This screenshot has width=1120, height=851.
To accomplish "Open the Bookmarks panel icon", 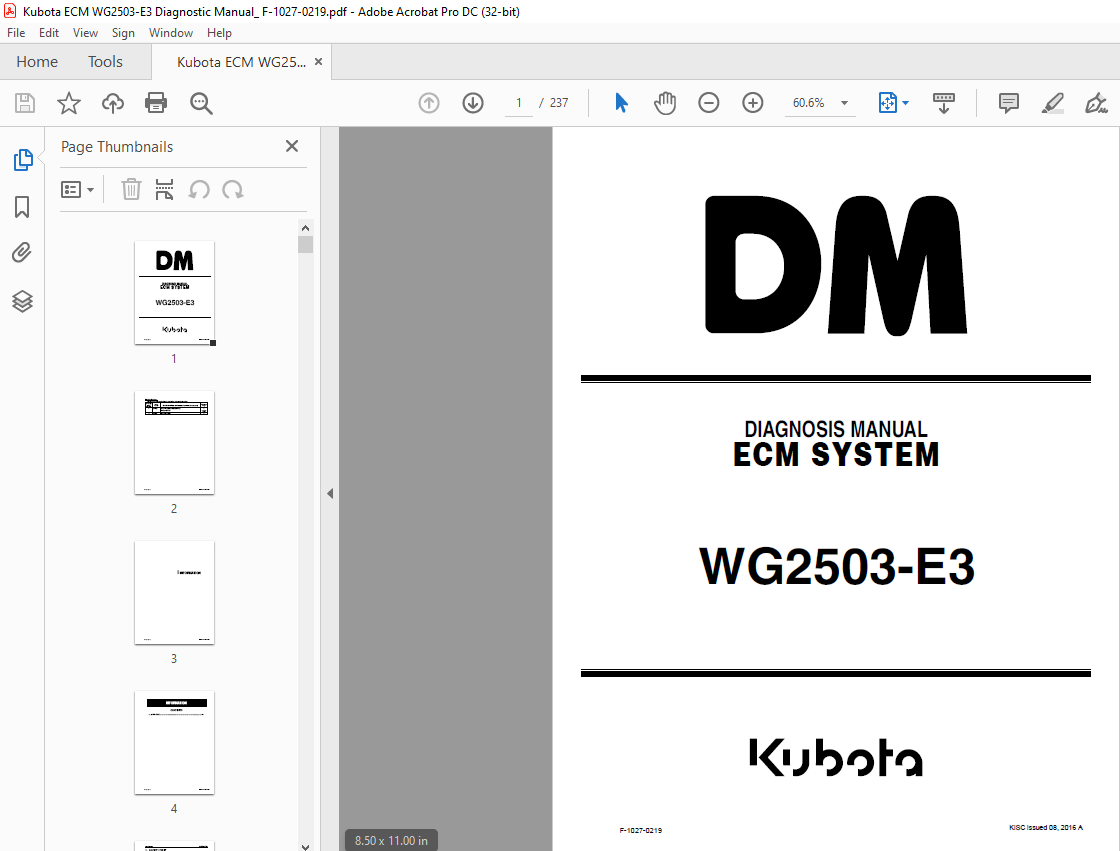I will point(22,207).
